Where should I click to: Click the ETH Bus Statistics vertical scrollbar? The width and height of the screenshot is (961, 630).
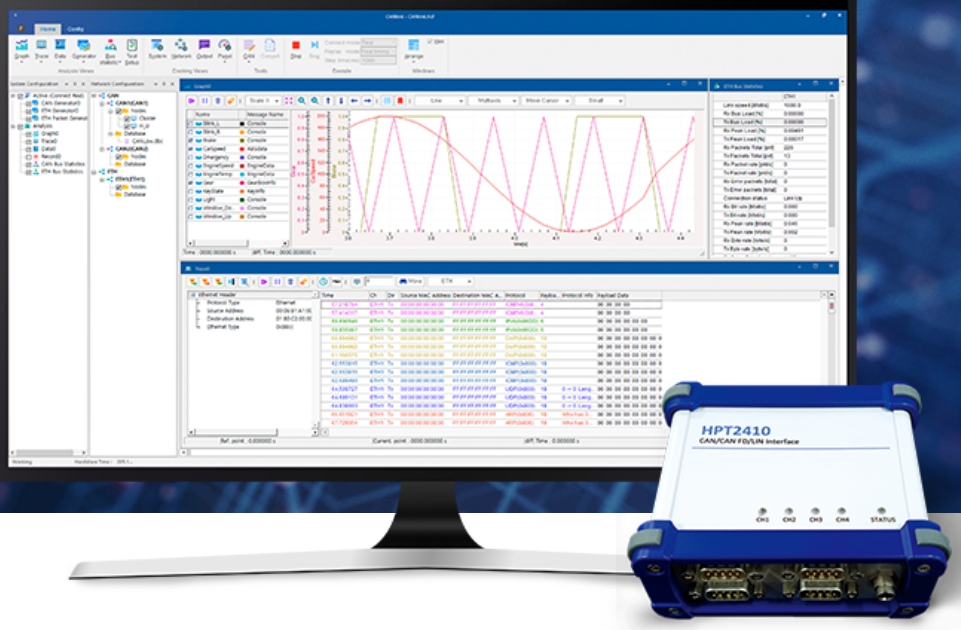[832, 174]
